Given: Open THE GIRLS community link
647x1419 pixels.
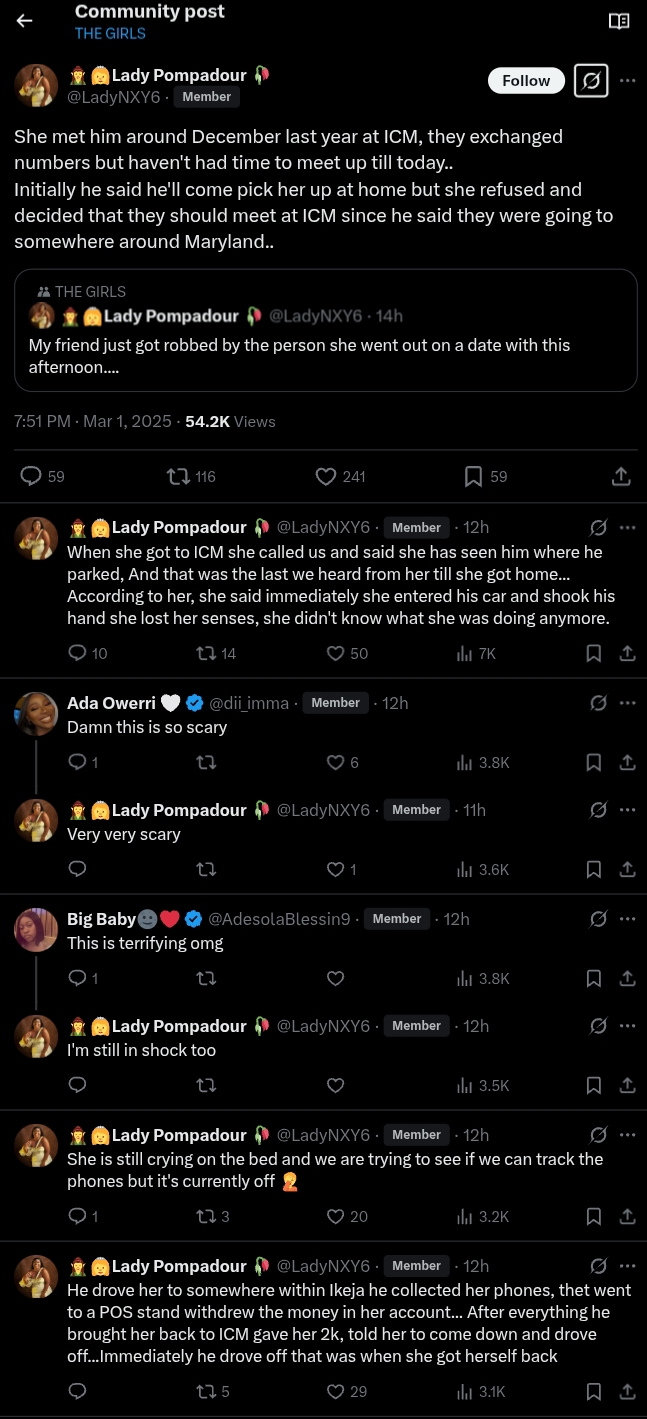Looking at the screenshot, I should point(110,33).
